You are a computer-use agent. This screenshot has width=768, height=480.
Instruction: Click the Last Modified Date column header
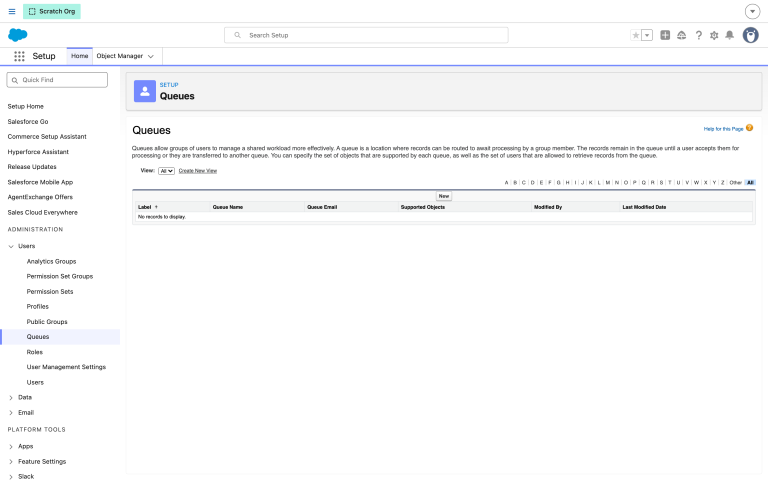pos(644,207)
